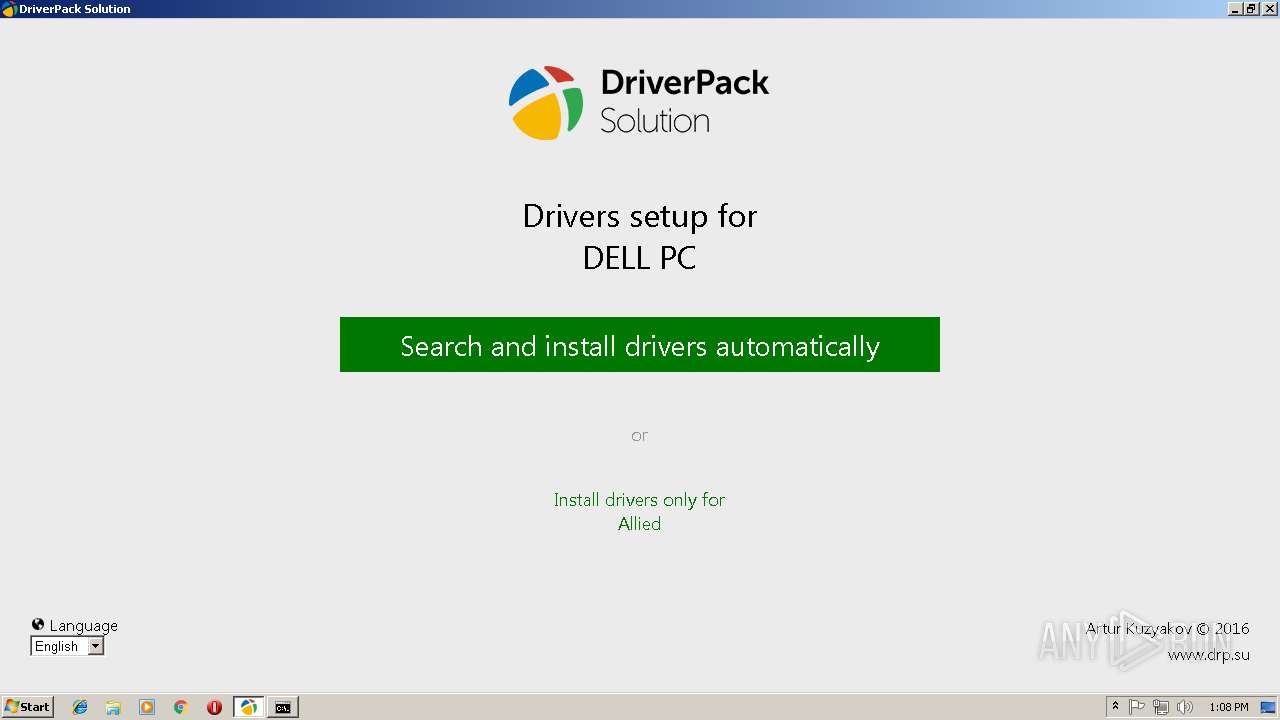The width and height of the screenshot is (1280, 720).
Task: Open the www.drp.su website link
Action: [x=1208, y=655]
